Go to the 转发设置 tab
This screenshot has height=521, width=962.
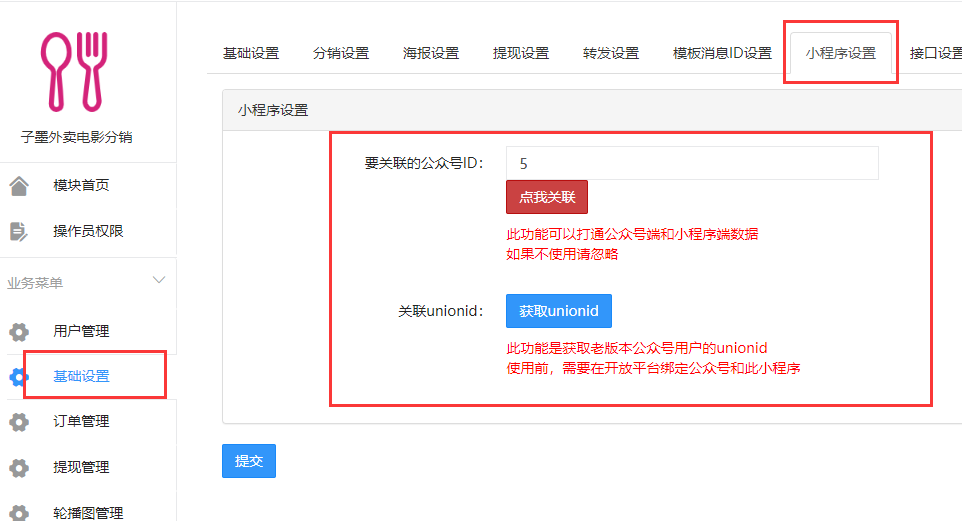[x=611, y=53]
